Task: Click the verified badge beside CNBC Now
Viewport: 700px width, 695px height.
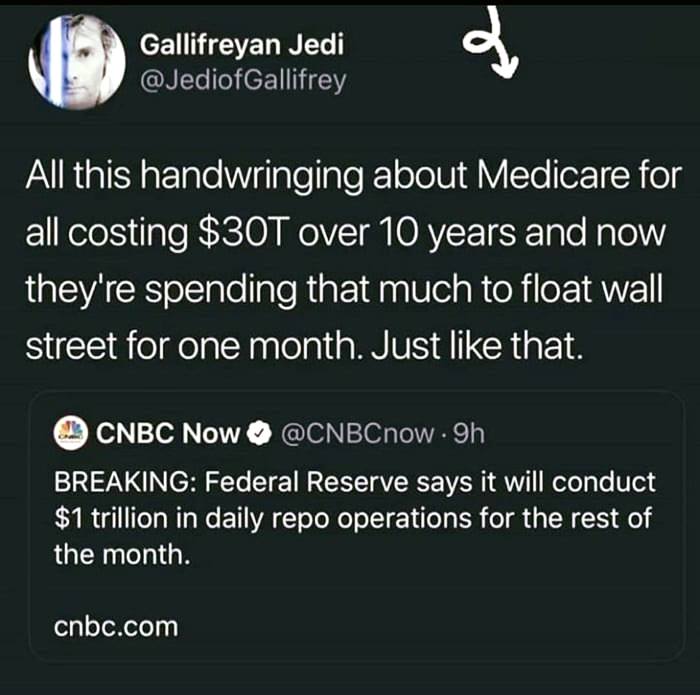Action: point(260,433)
